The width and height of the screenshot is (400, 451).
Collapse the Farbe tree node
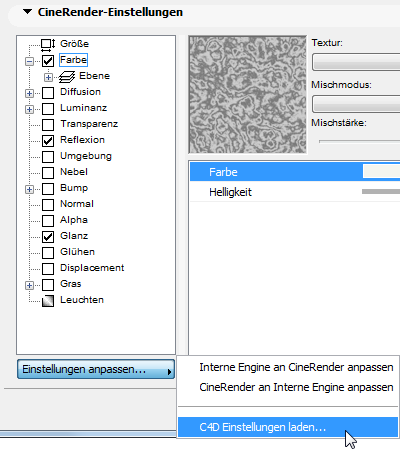pos(29,61)
